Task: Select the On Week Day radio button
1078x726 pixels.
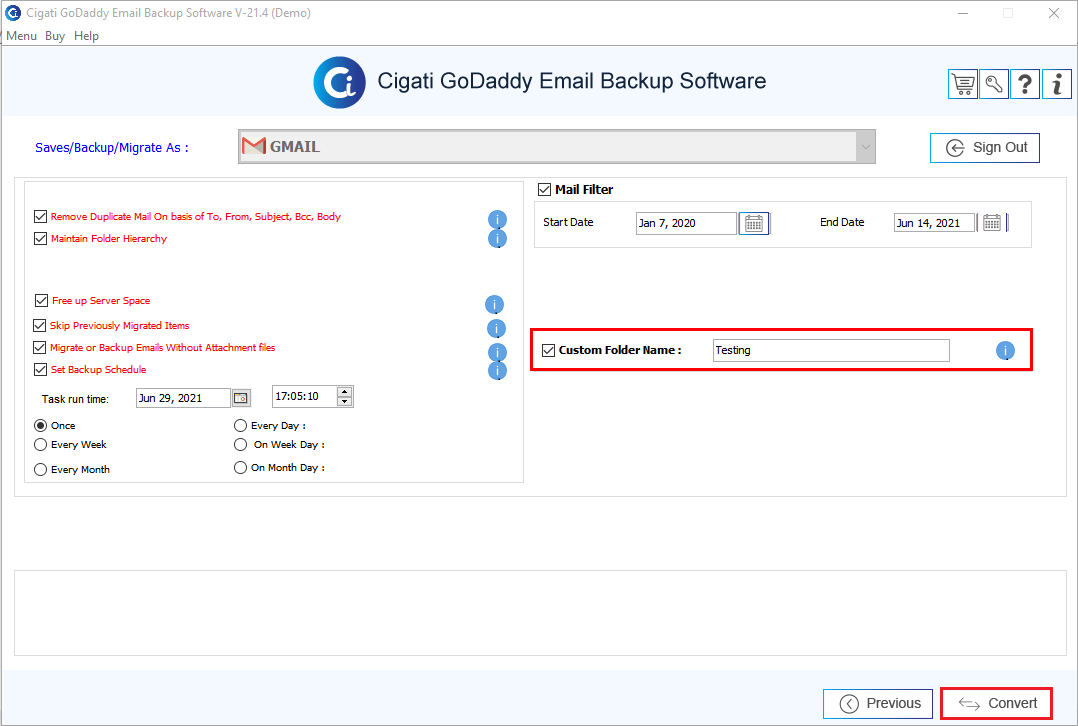Action: (x=241, y=445)
